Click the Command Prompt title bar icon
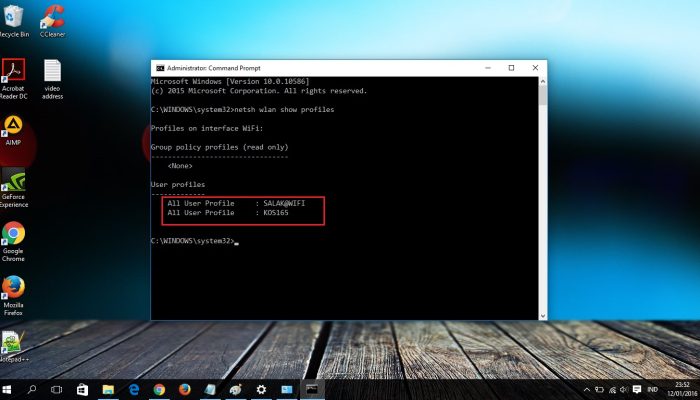This screenshot has height=400, width=700. [160, 68]
